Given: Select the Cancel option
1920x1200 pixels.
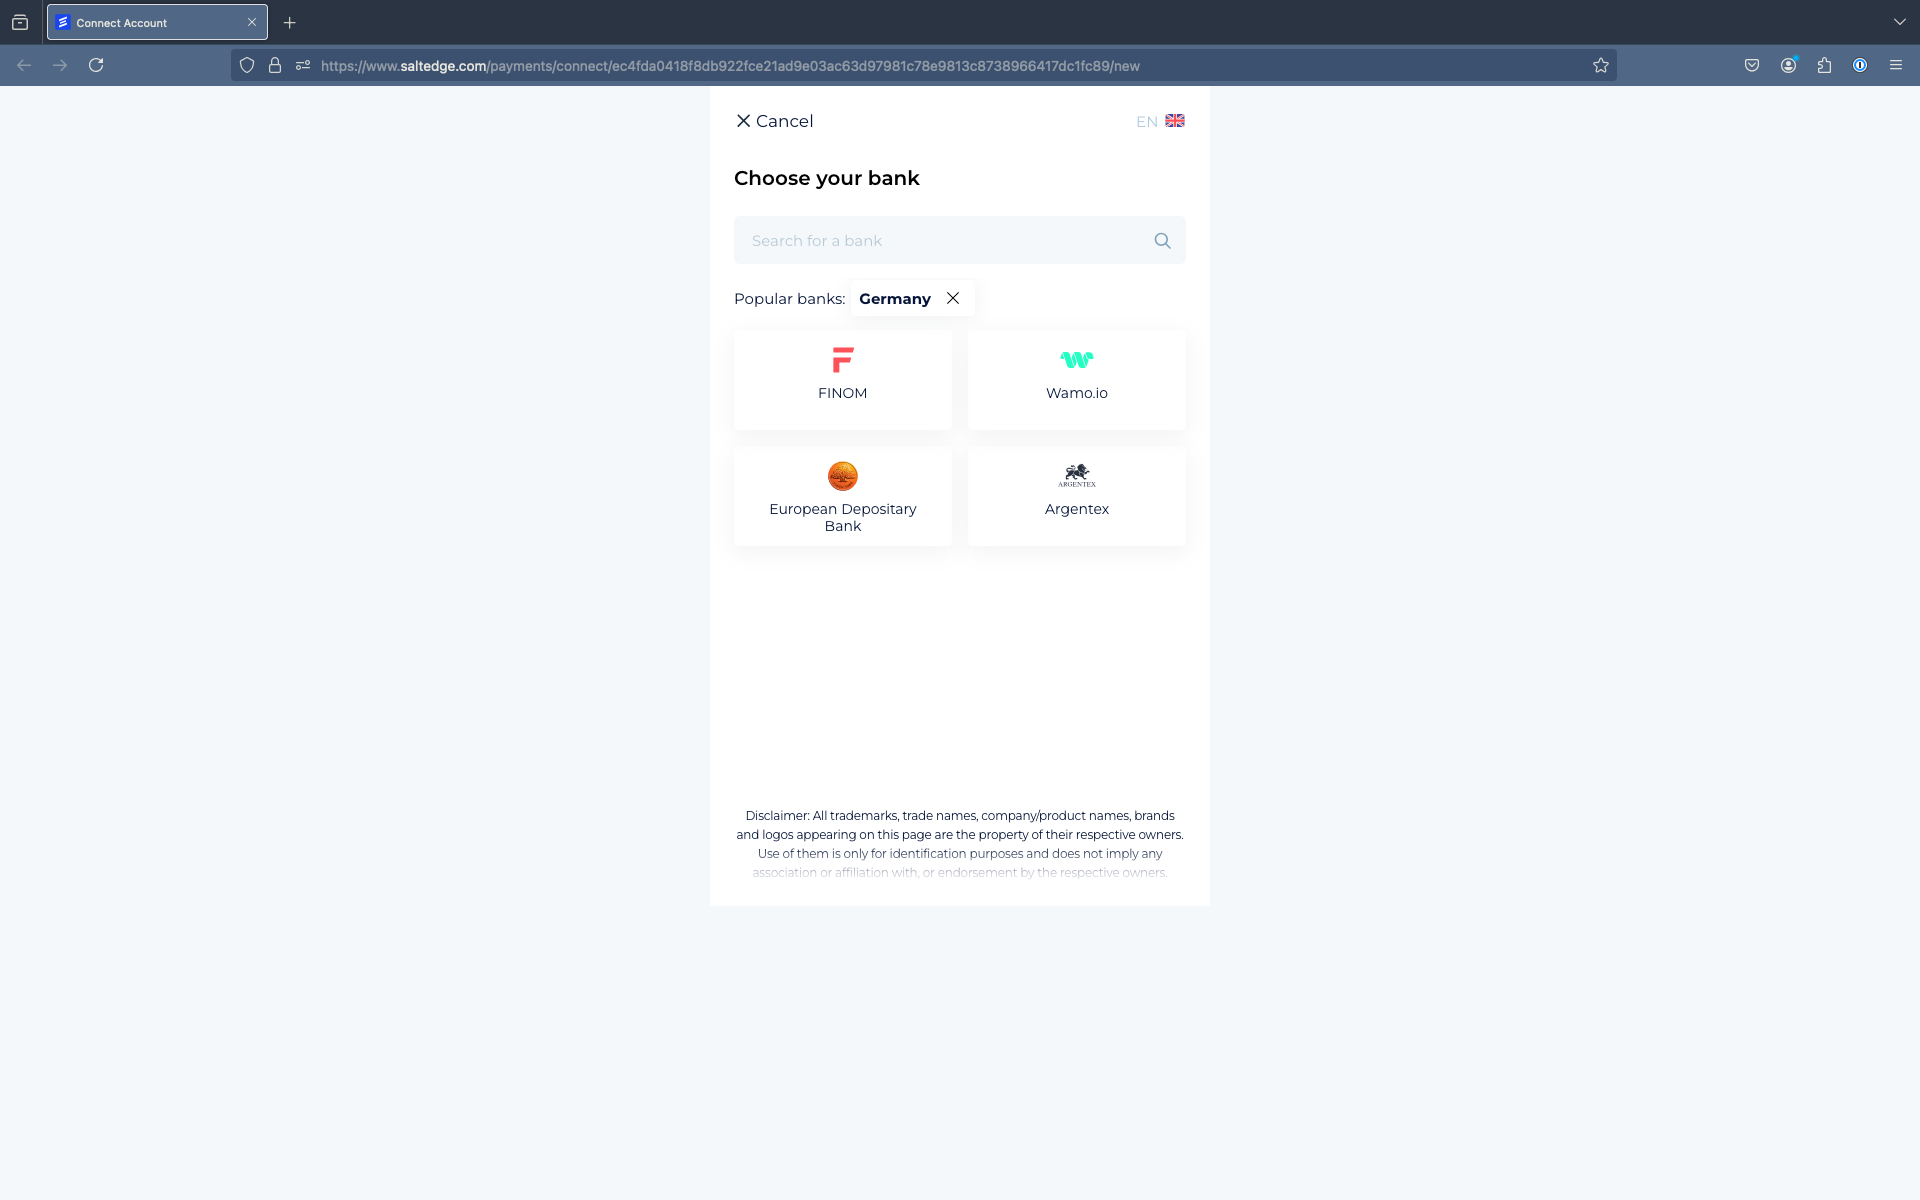Looking at the screenshot, I should [x=774, y=122].
